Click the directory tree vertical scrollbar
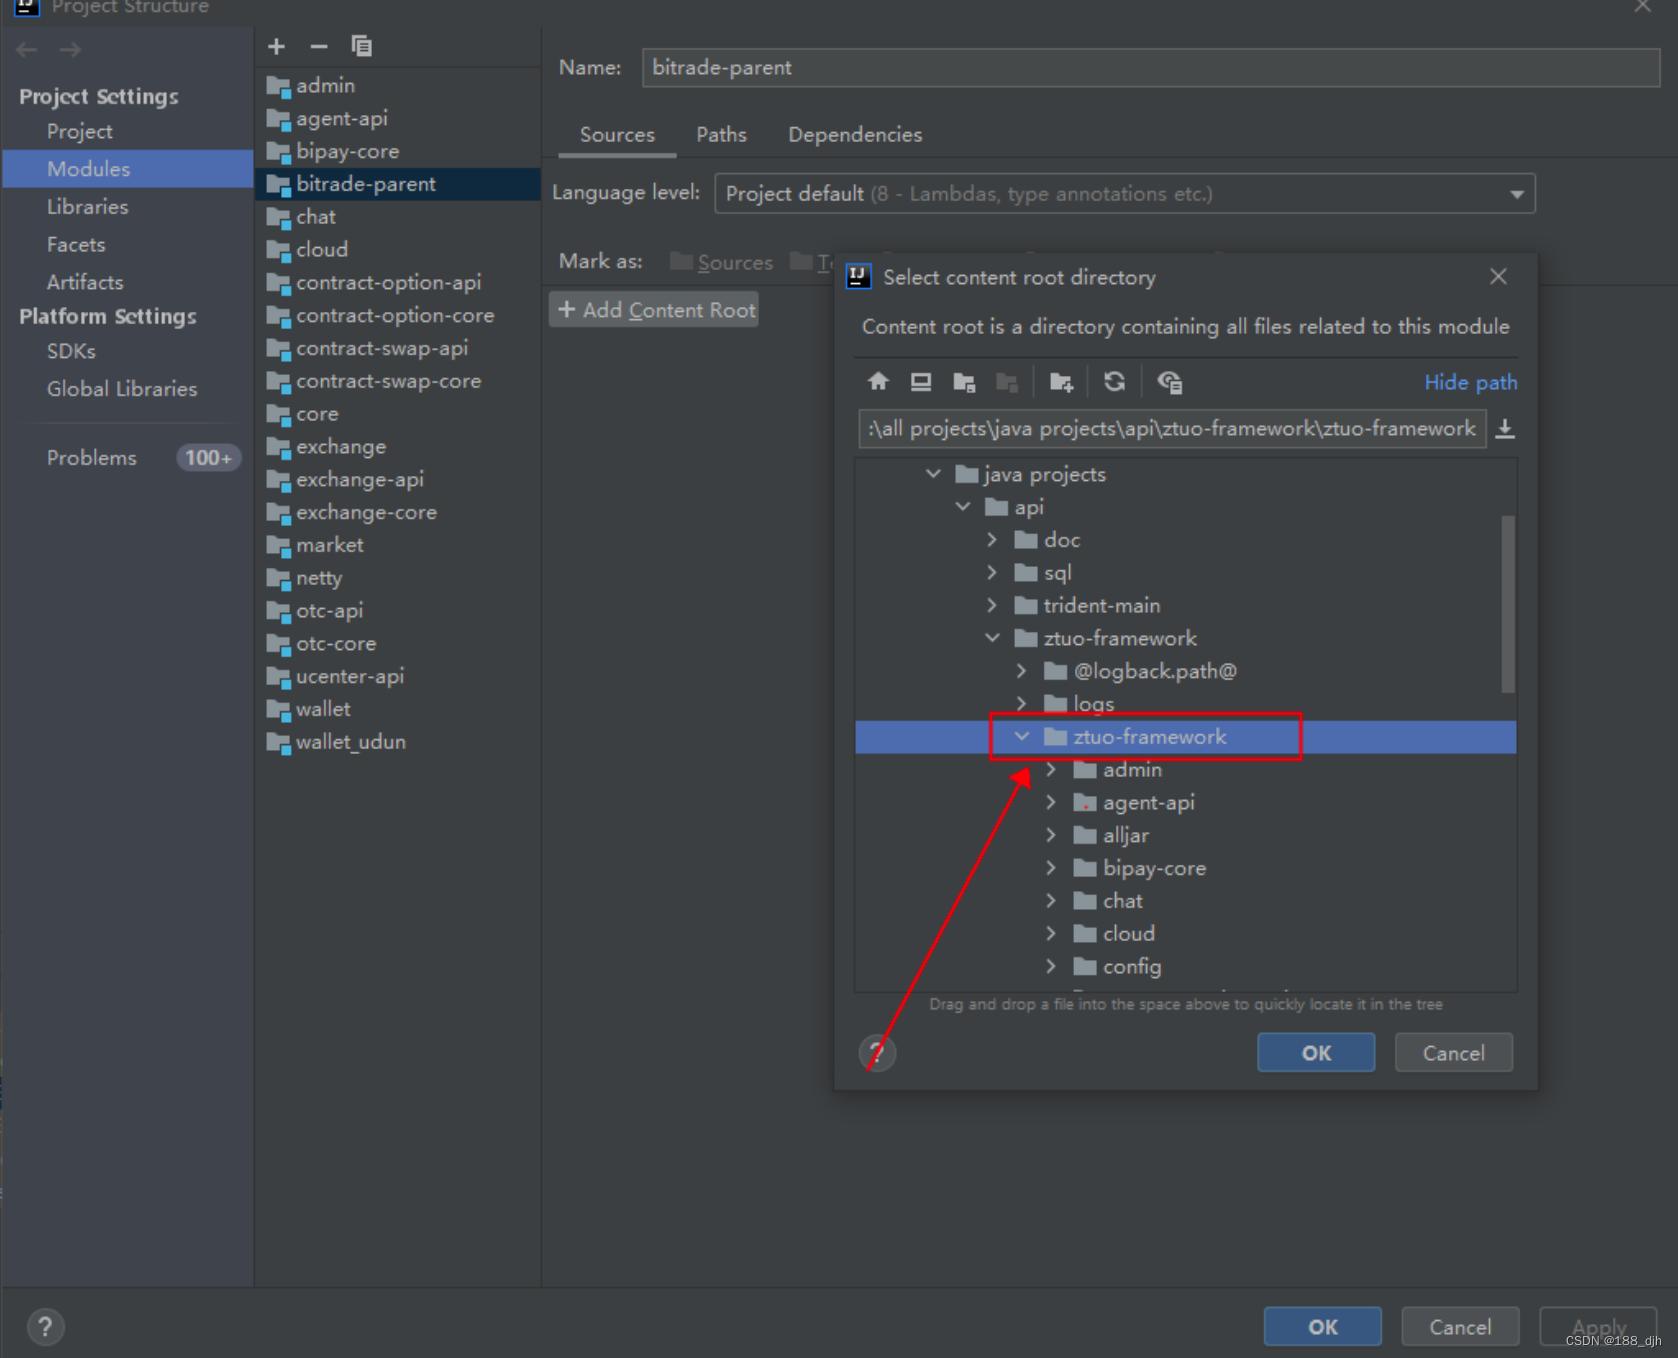This screenshot has width=1678, height=1358. (1508, 604)
